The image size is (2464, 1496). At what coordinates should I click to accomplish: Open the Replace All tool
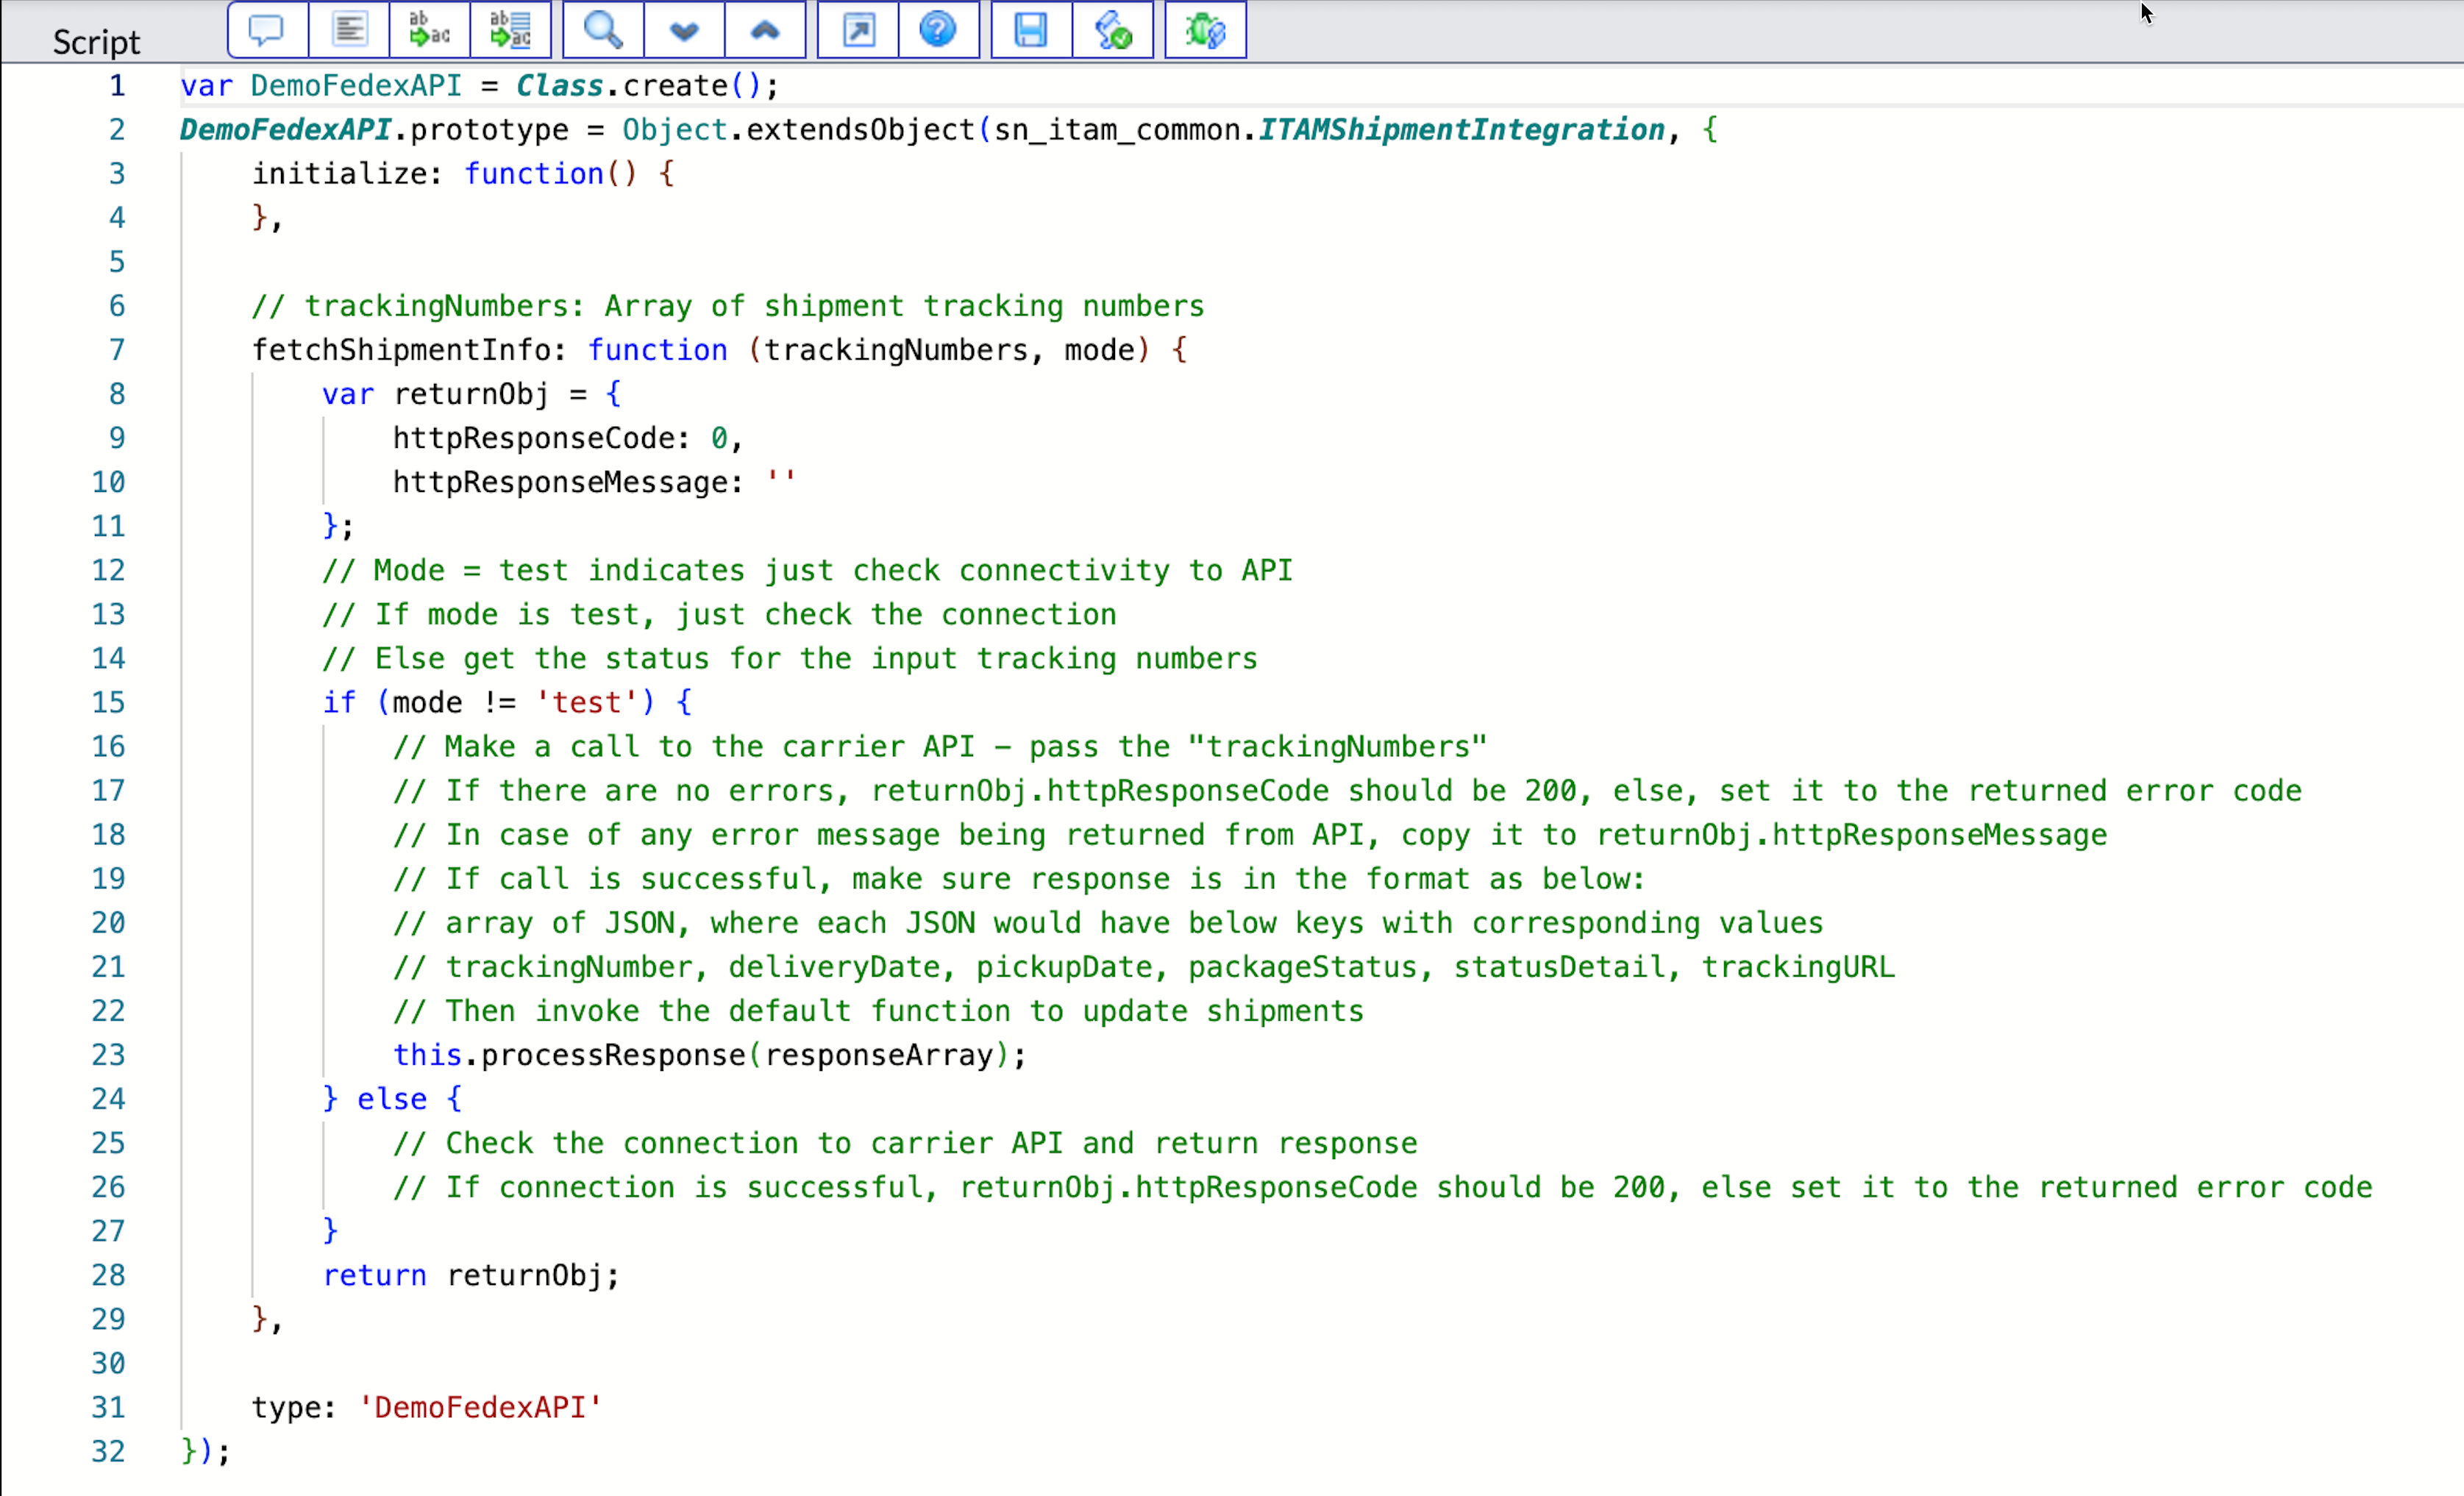tap(511, 30)
